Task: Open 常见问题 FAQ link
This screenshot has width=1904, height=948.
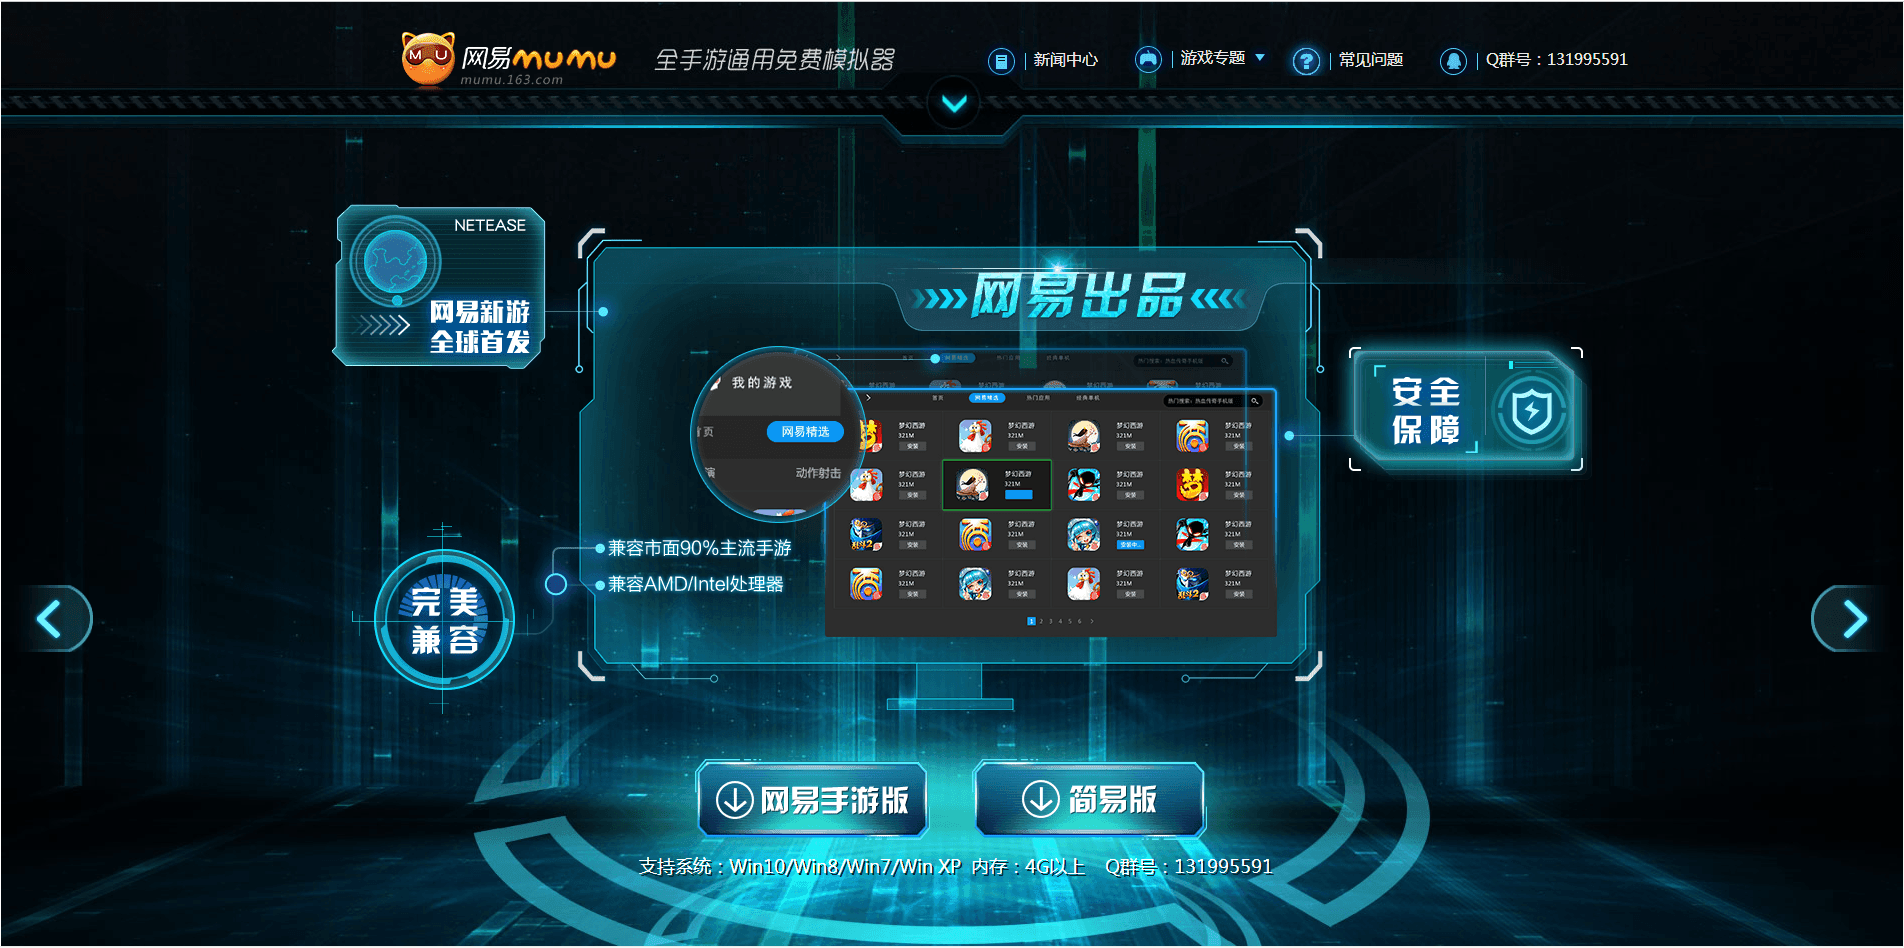Action: point(1370,60)
